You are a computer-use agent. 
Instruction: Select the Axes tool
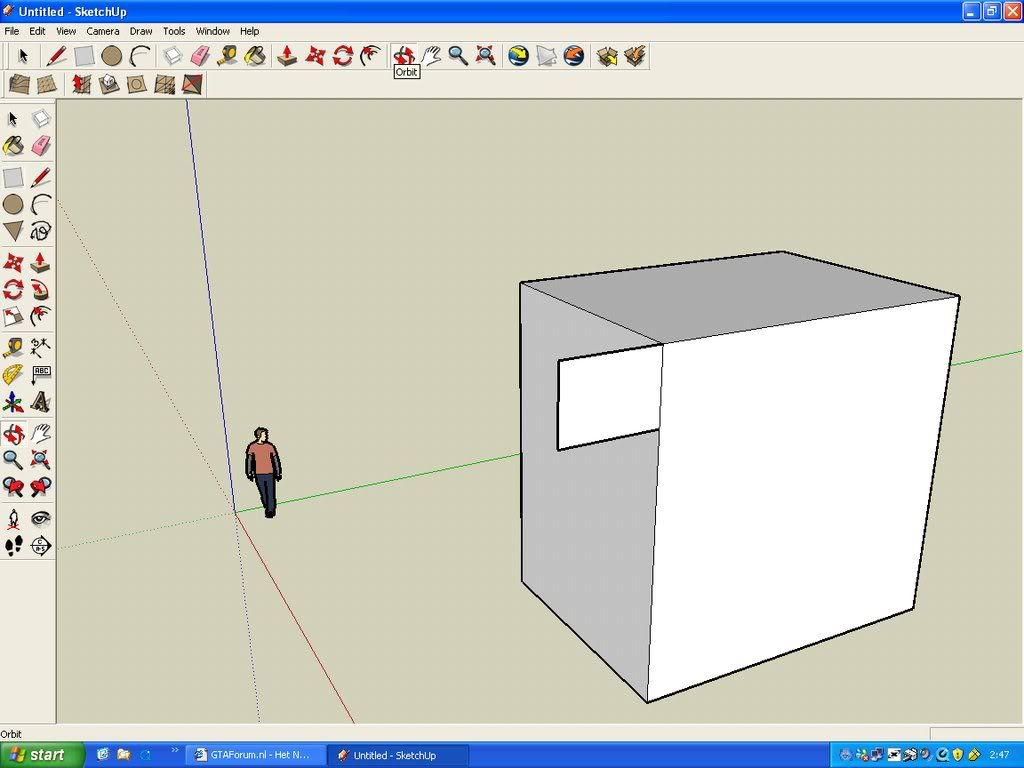13,402
